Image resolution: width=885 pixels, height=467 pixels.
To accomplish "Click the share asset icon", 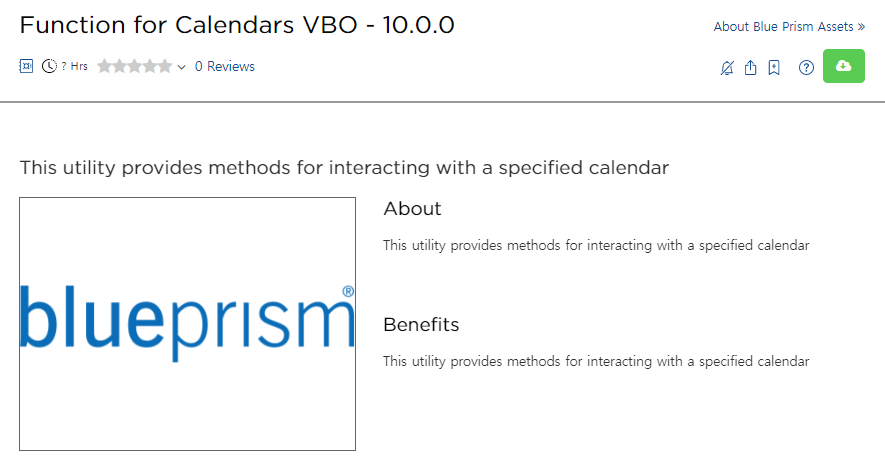I will (x=751, y=68).
